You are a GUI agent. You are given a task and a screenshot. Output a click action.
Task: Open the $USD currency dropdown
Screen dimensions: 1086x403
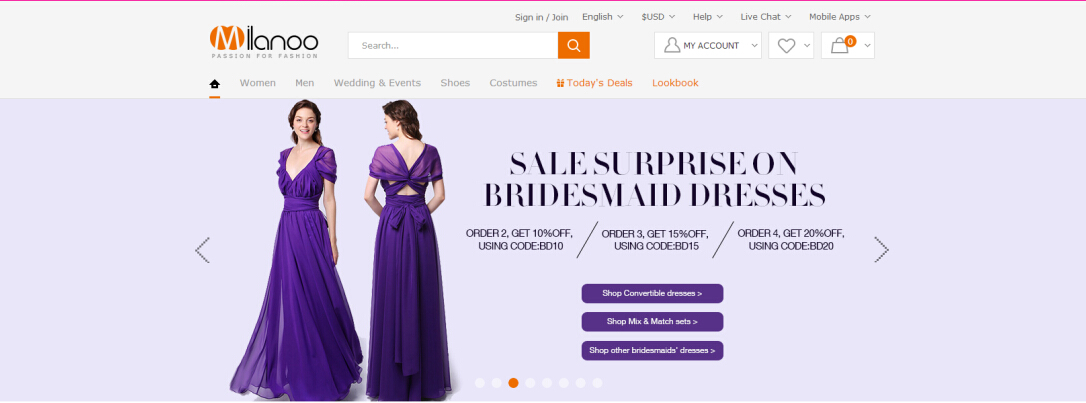(x=658, y=16)
